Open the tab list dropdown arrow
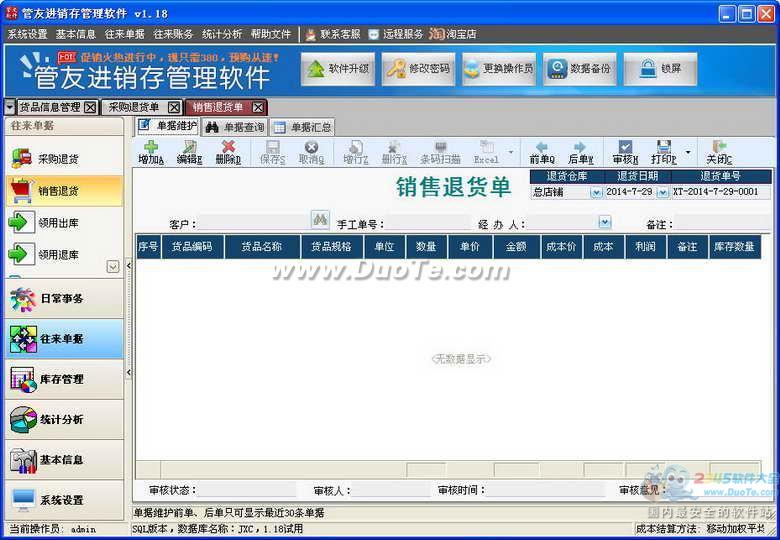780x540 pixels. [9, 107]
